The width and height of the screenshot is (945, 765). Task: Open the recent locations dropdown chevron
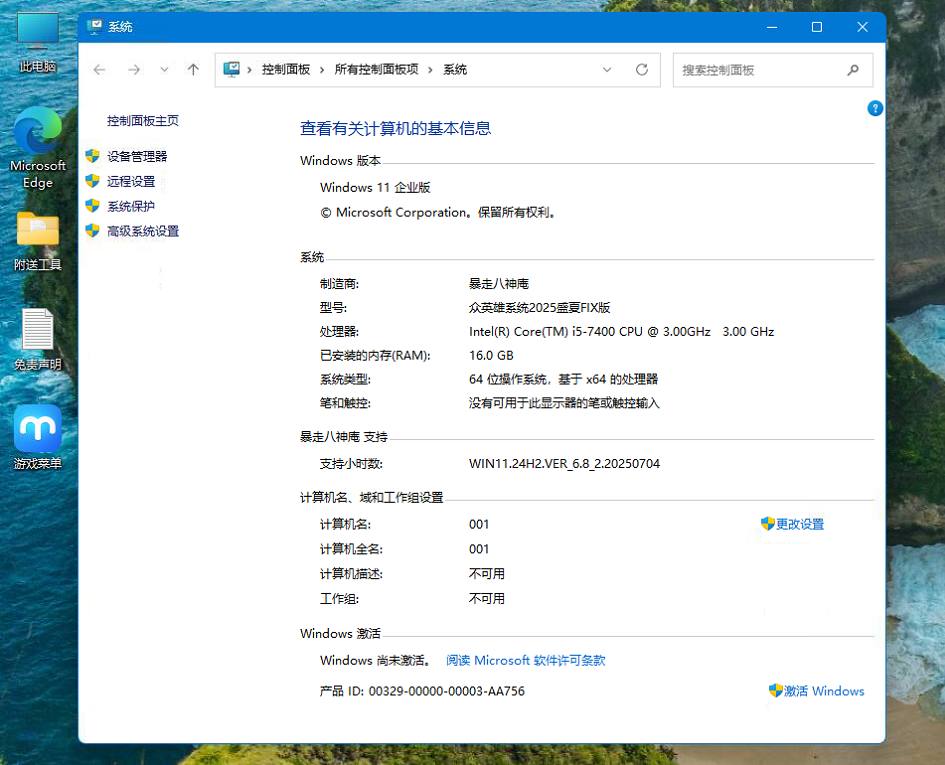point(164,70)
